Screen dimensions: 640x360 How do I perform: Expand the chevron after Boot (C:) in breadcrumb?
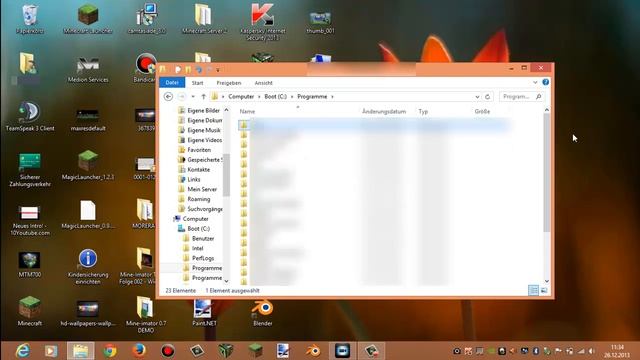click(292, 97)
